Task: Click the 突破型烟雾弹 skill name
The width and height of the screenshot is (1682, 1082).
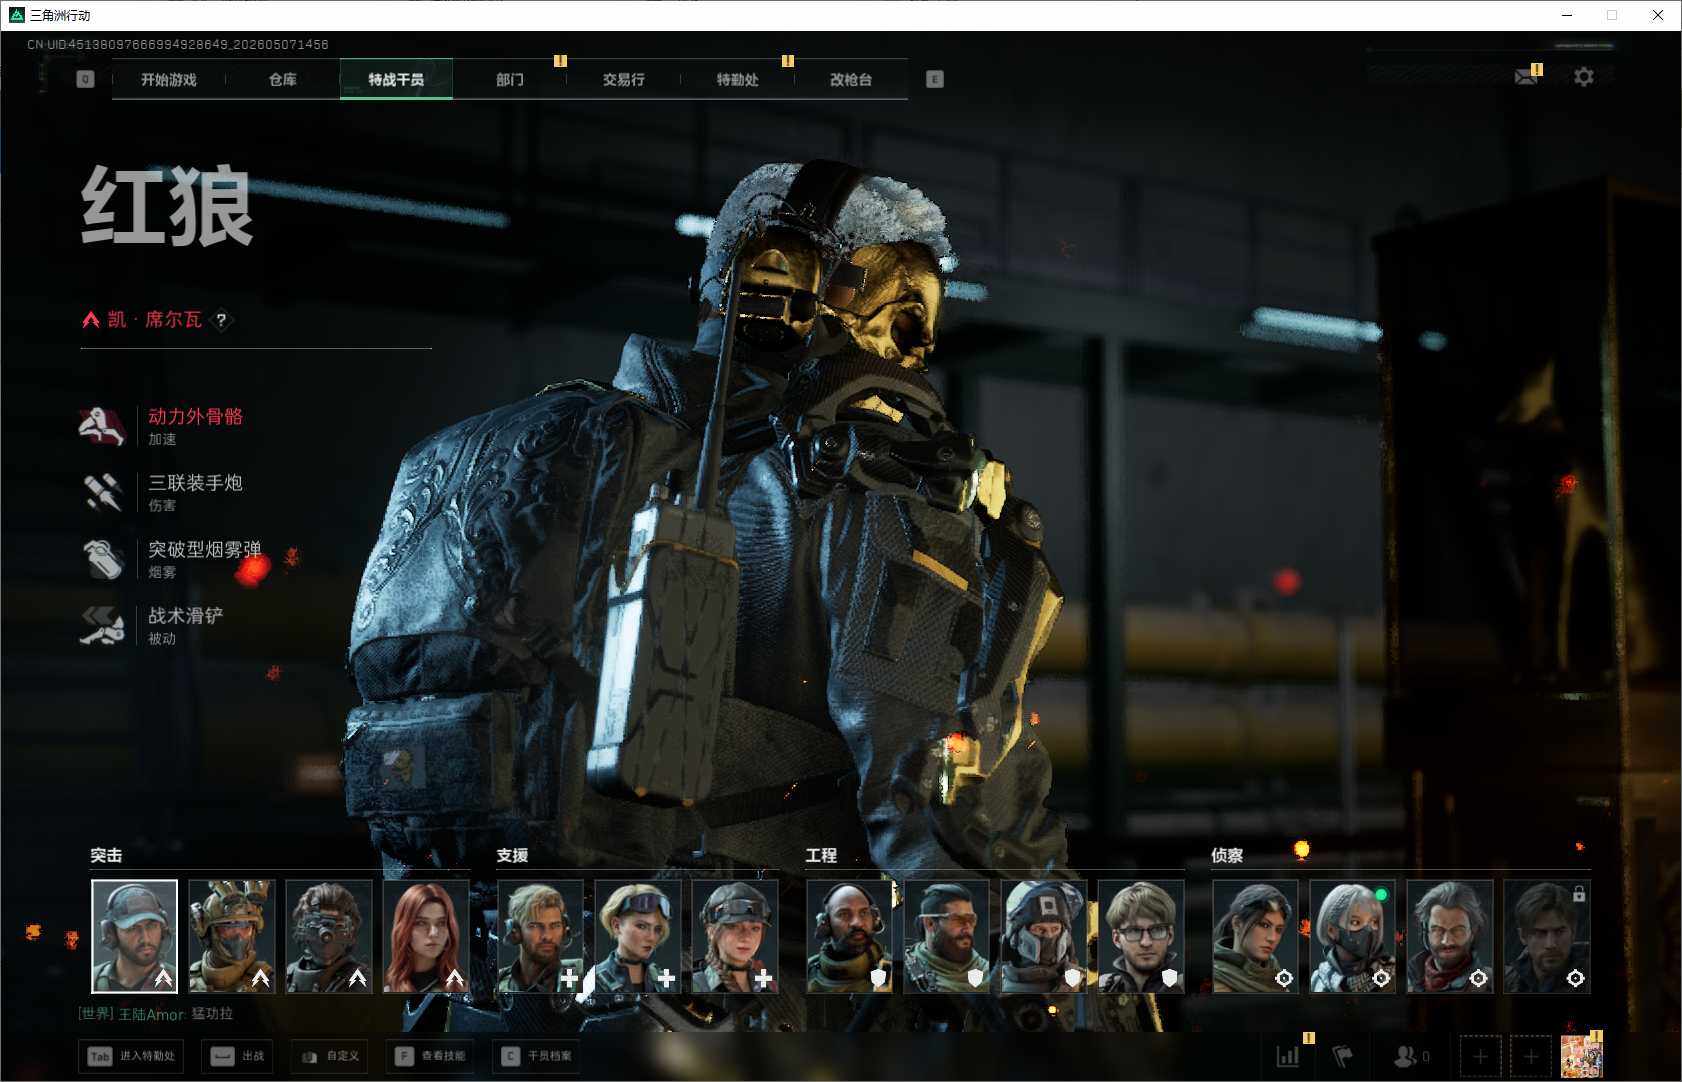Action: click(205, 549)
